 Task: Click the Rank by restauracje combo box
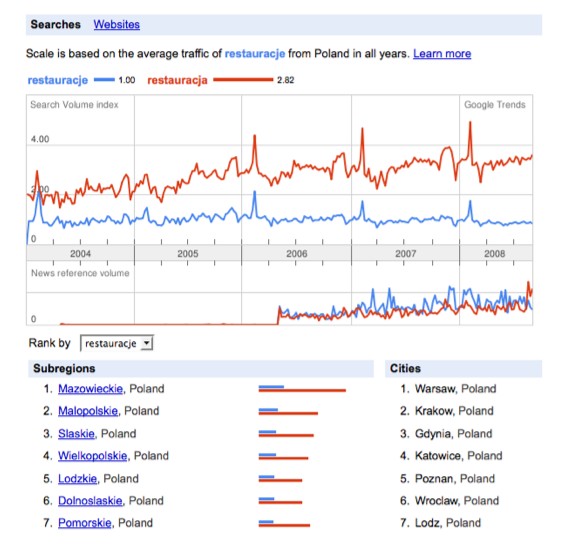pos(117,343)
